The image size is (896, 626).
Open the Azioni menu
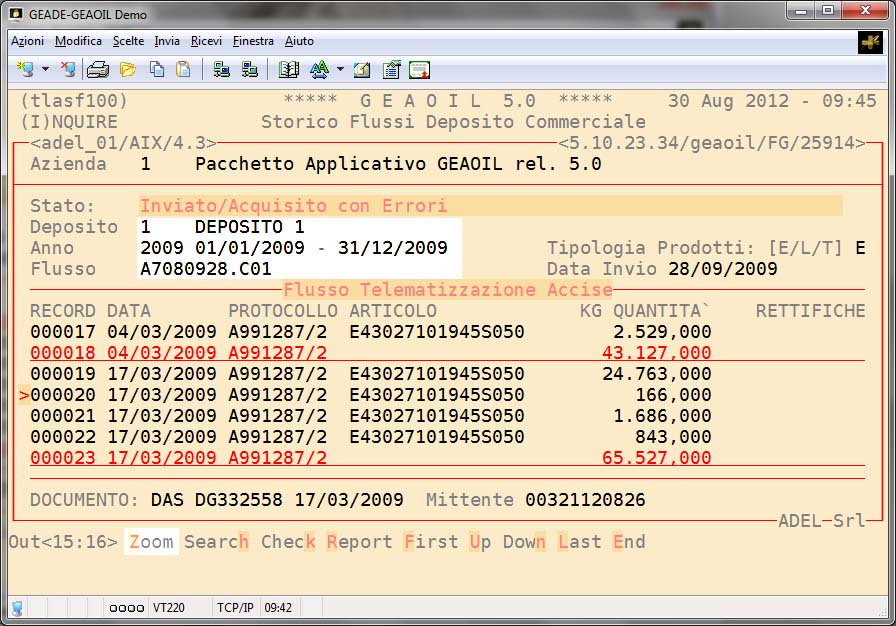pyautogui.click(x=27, y=41)
